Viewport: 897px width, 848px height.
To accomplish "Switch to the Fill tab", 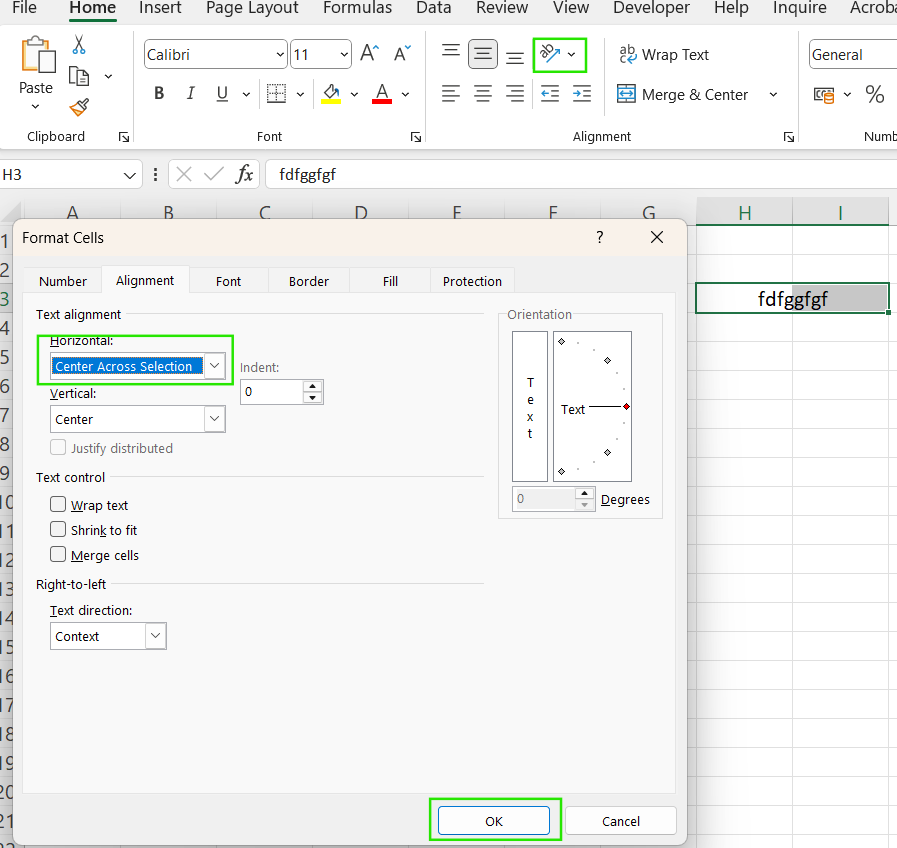I will tap(390, 281).
